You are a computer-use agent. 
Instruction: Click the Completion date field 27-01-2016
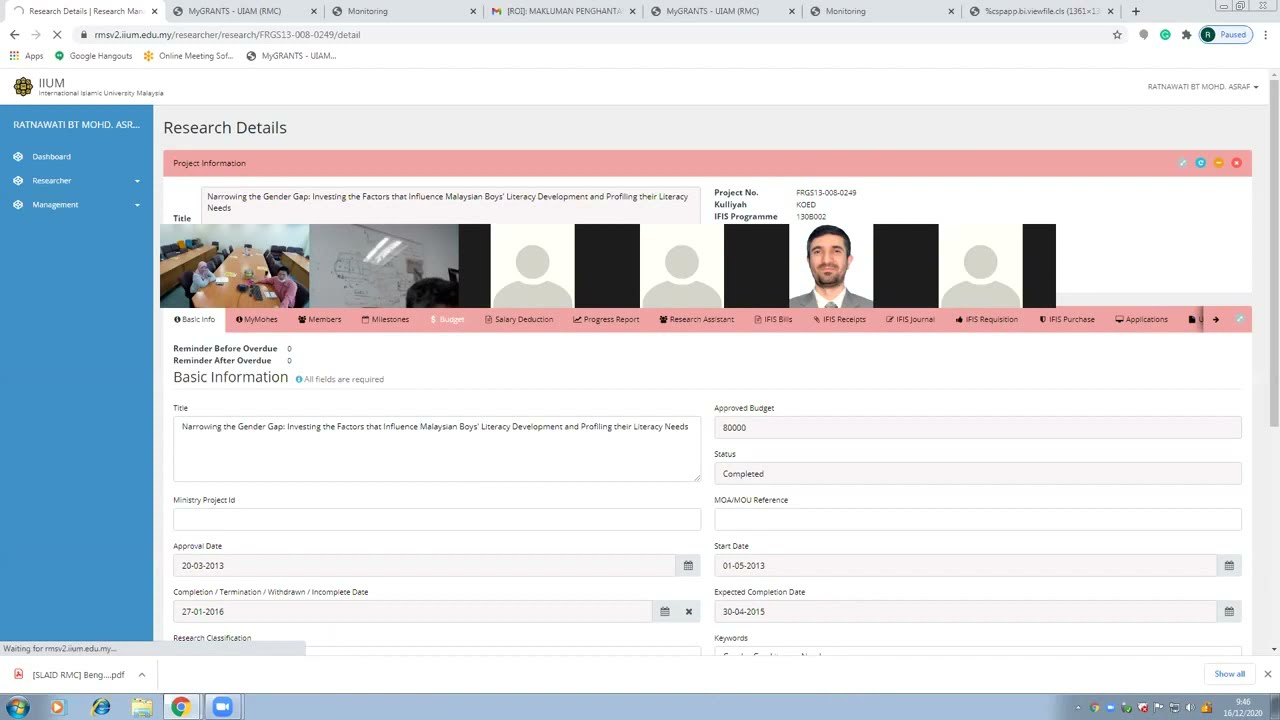point(412,612)
